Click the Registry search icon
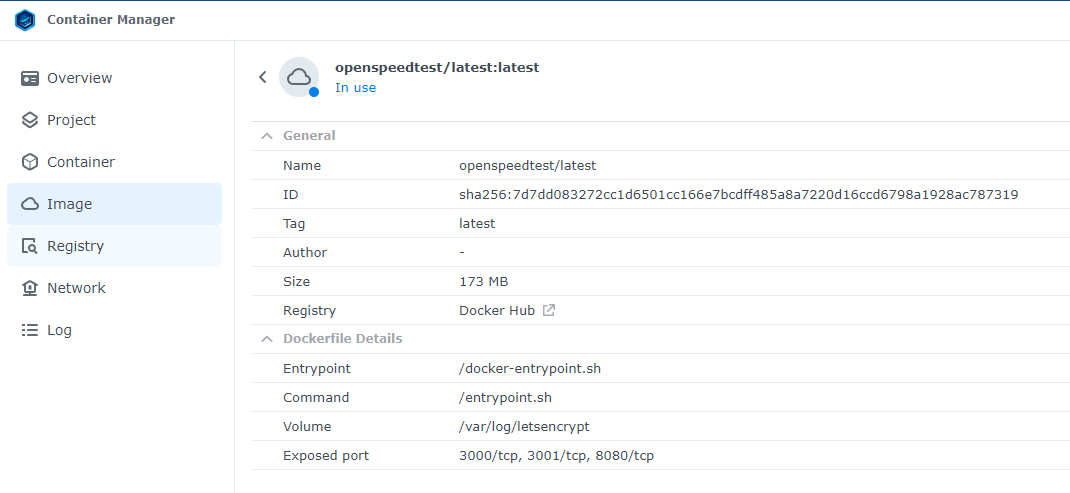 click(30, 246)
